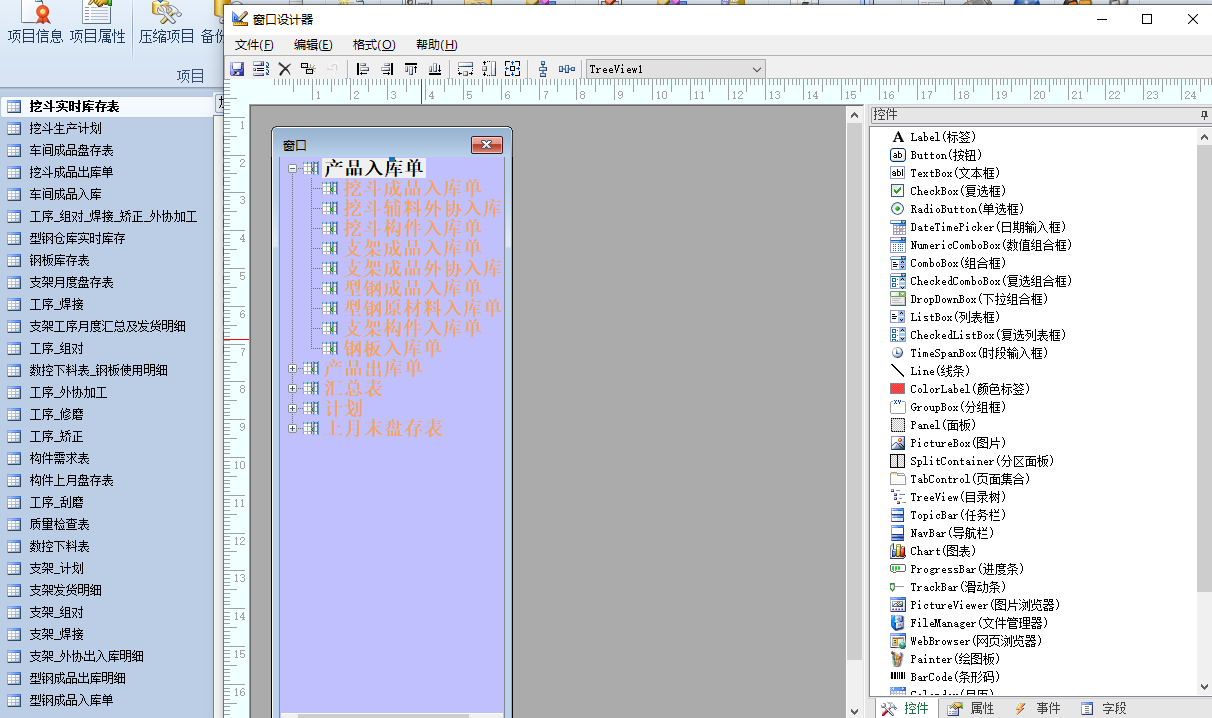Toggle the pin on the 控件 panel header

click(1204, 115)
